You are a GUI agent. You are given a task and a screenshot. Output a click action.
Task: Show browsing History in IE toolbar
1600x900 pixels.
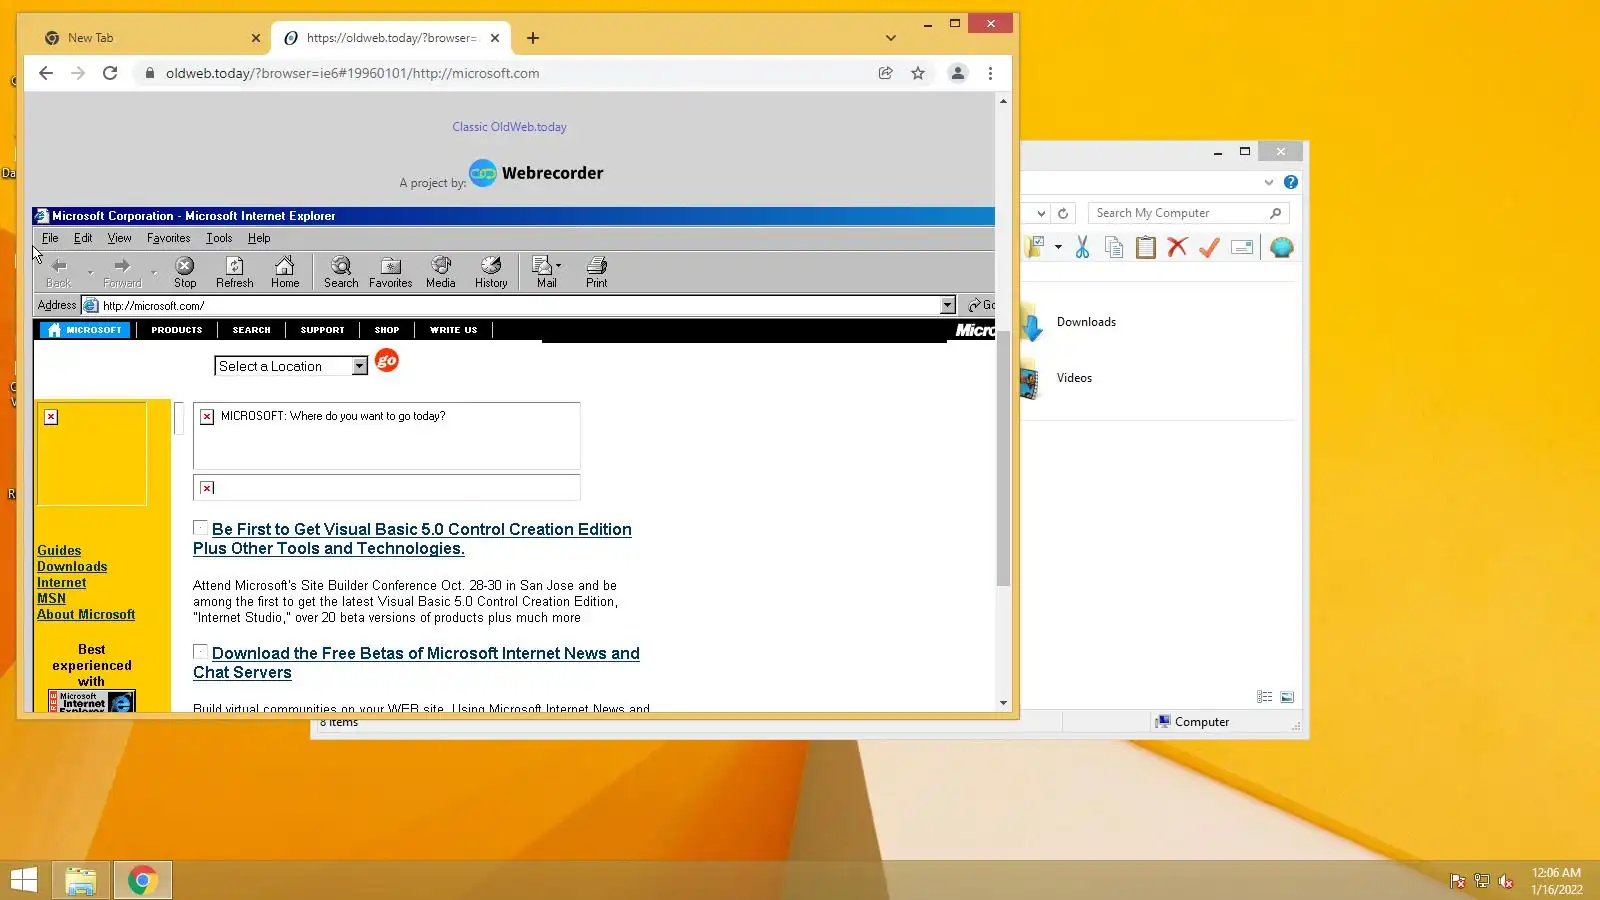(491, 271)
